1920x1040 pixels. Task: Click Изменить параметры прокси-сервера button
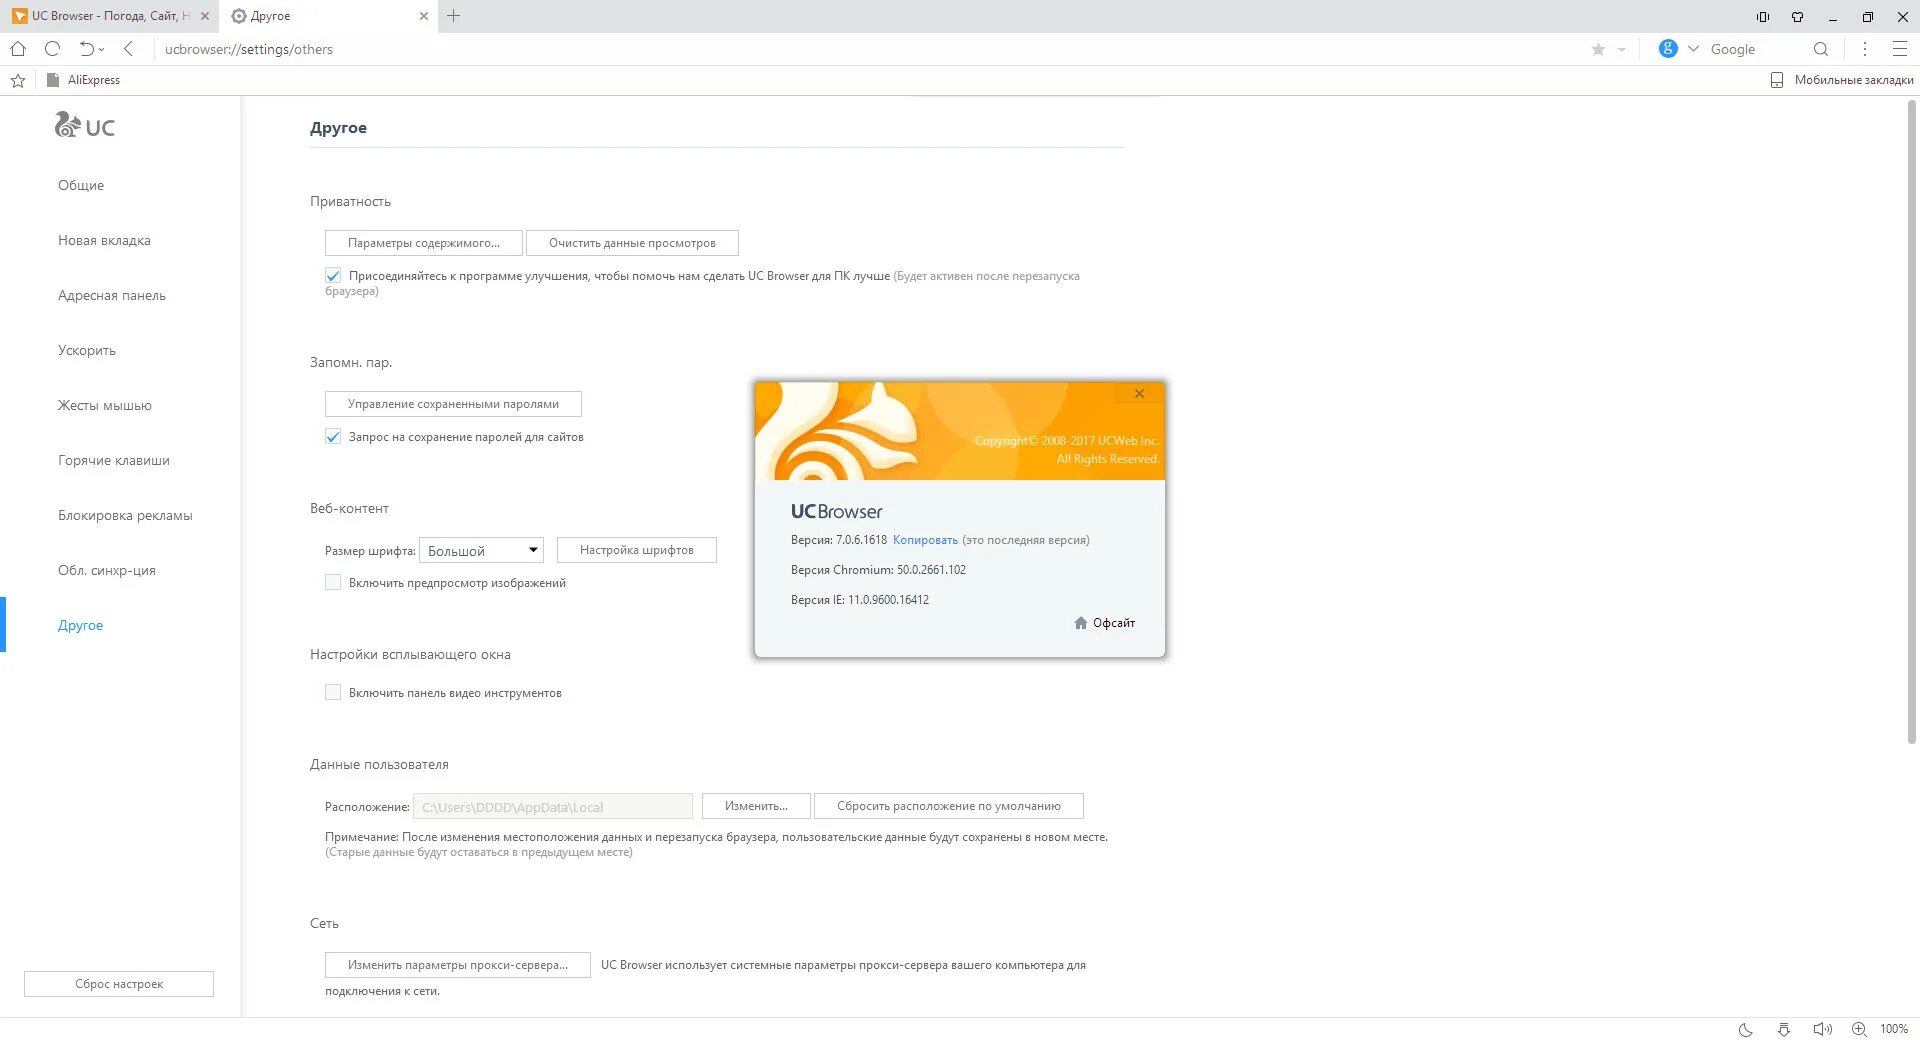(x=458, y=965)
